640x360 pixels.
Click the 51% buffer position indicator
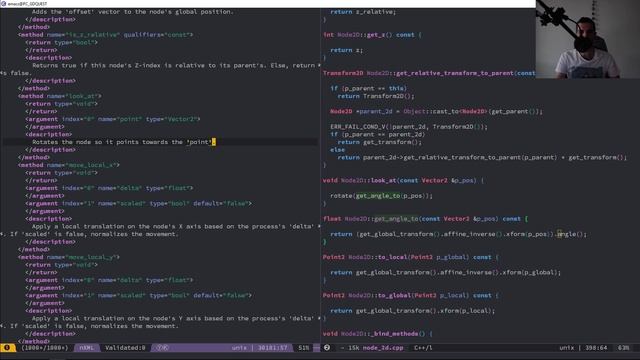(303, 348)
